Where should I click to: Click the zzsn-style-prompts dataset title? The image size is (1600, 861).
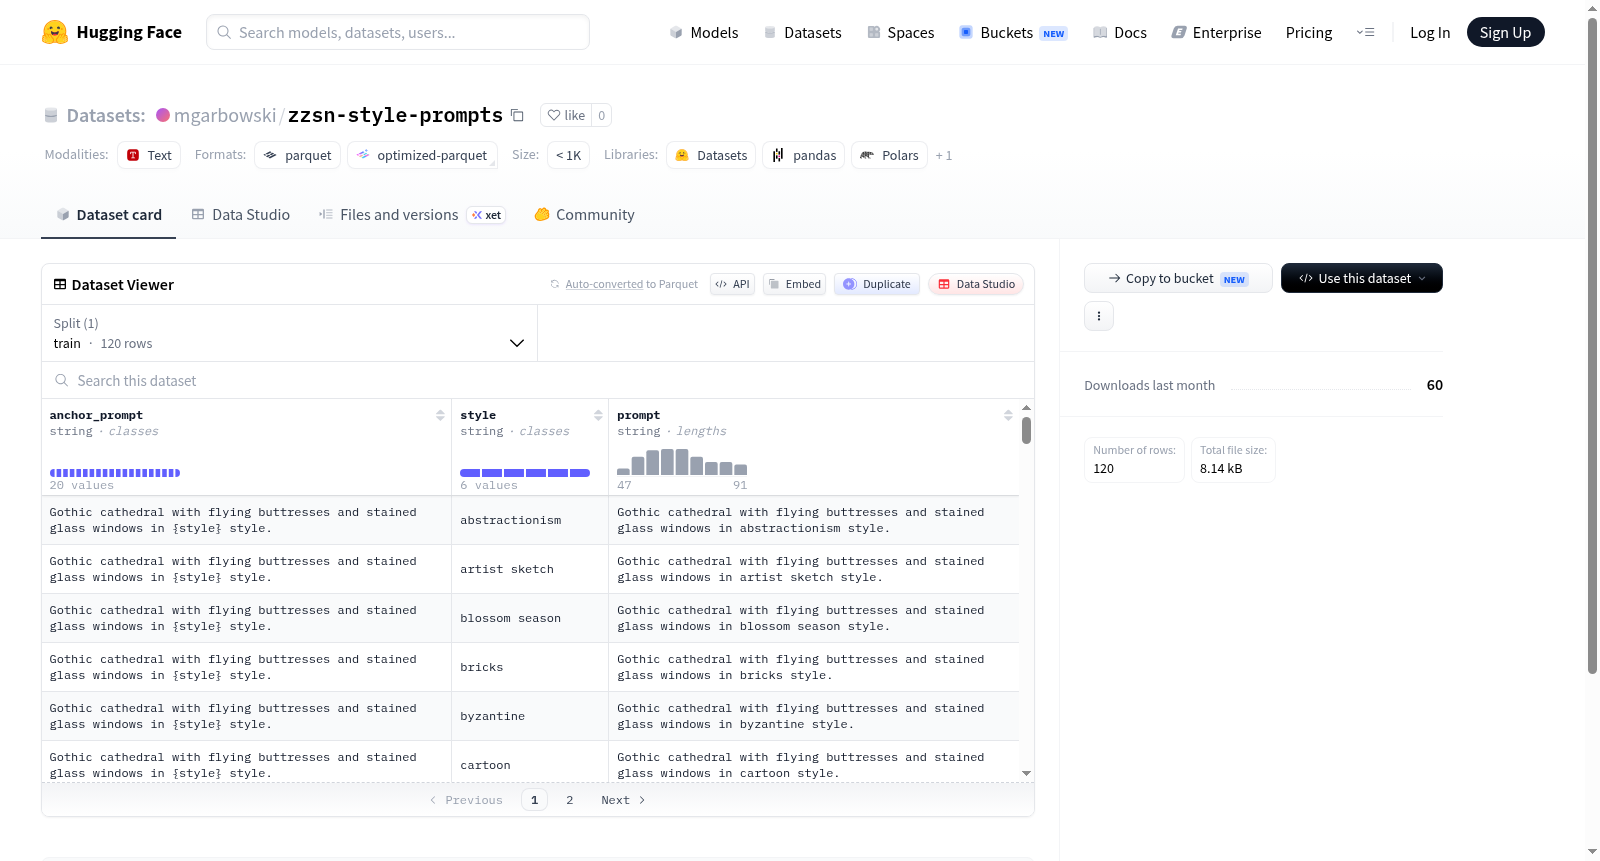[395, 115]
